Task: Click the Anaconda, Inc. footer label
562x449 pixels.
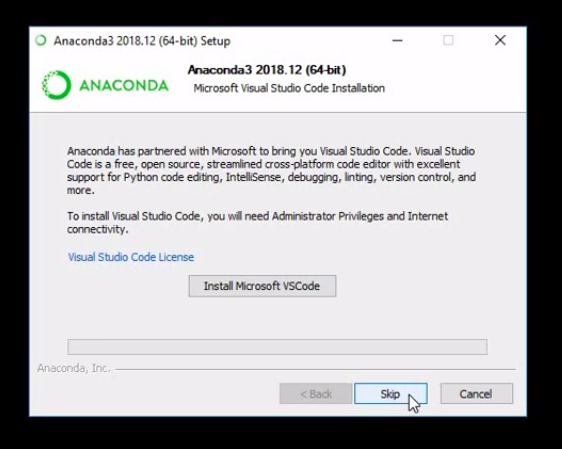Action: tap(74, 368)
